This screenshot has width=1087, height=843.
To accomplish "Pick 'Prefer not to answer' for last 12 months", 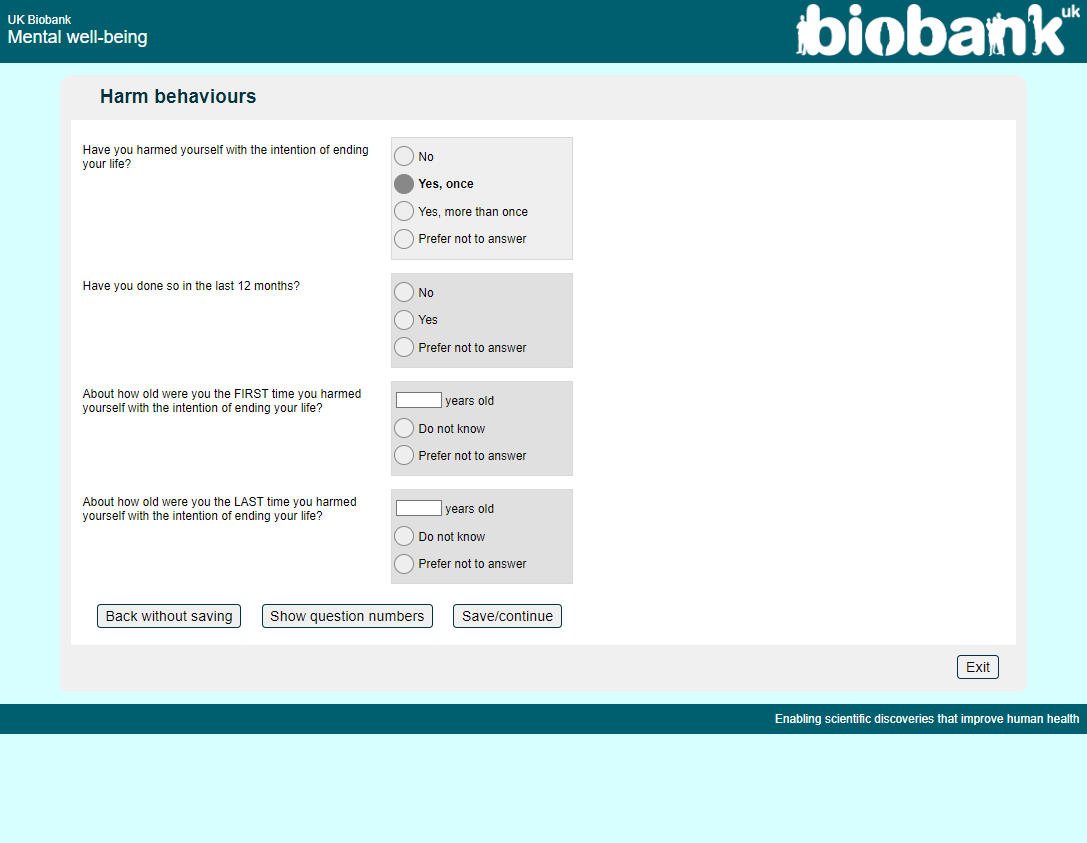I will pos(404,347).
